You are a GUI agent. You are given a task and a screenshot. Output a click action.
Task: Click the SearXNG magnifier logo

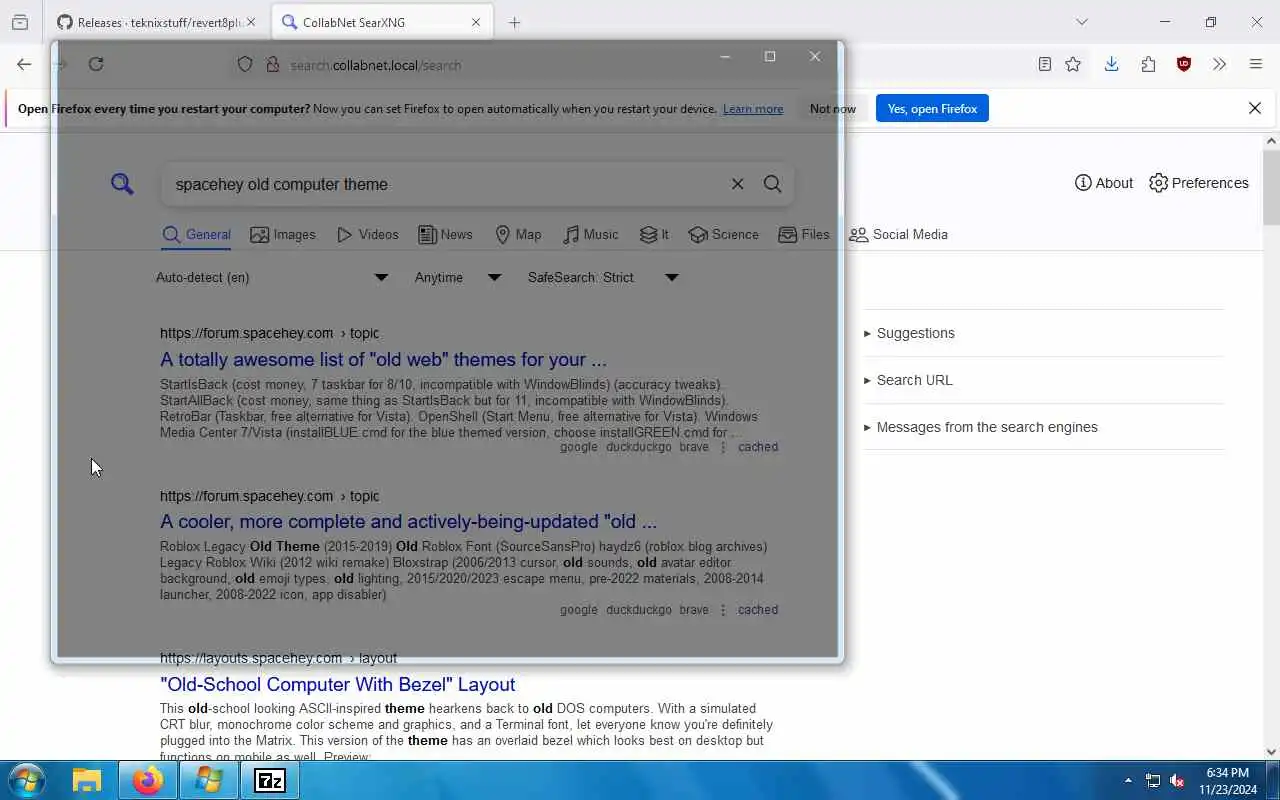click(x=122, y=183)
